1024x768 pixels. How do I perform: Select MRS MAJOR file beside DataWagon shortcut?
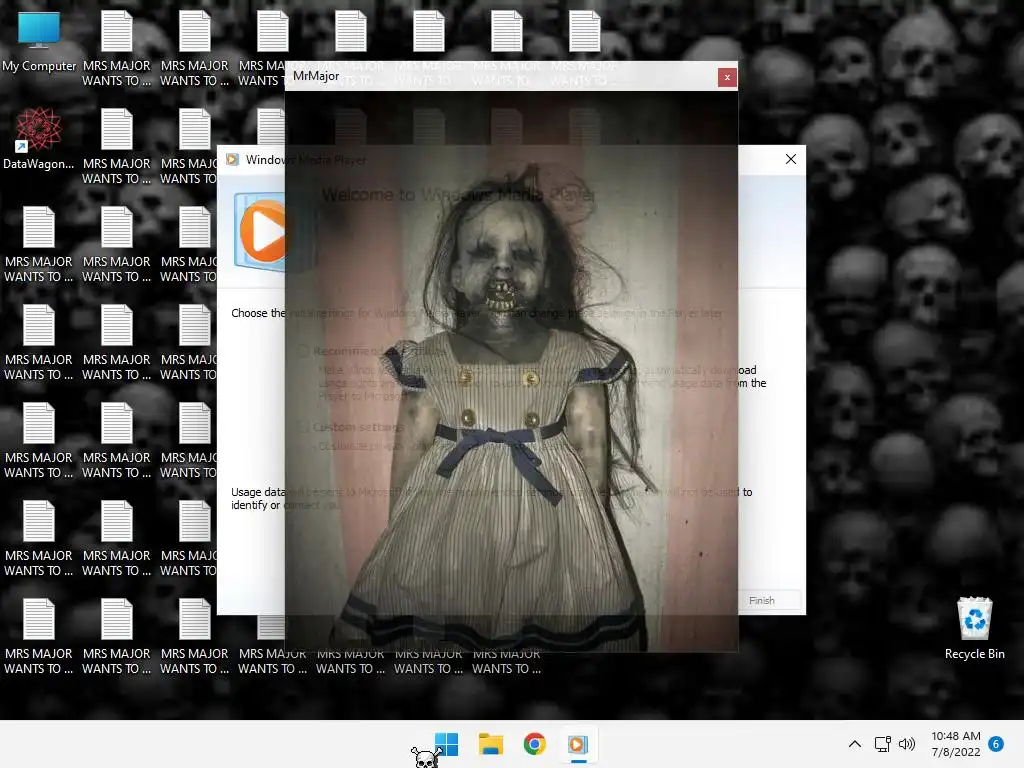(116, 147)
